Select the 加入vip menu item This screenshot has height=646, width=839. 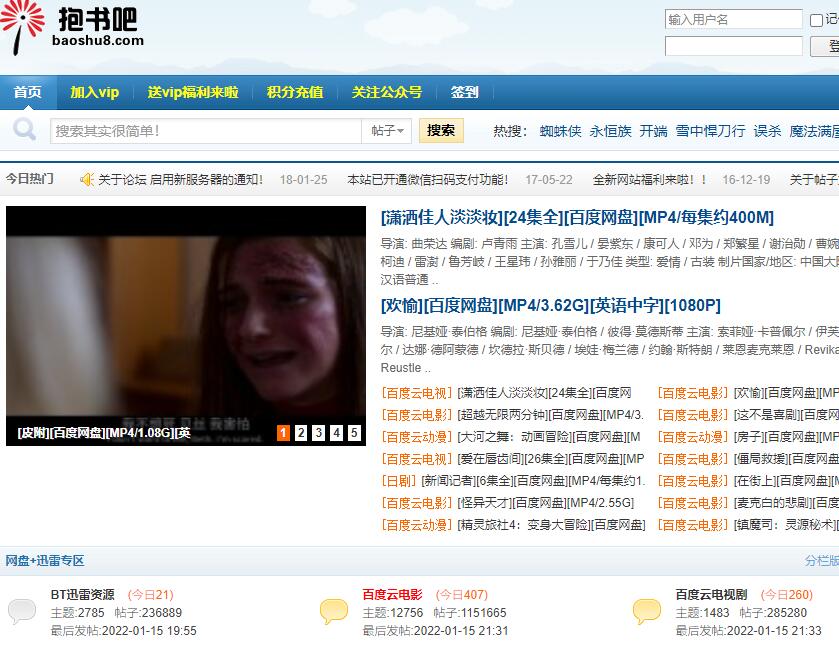[x=94, y=92]
